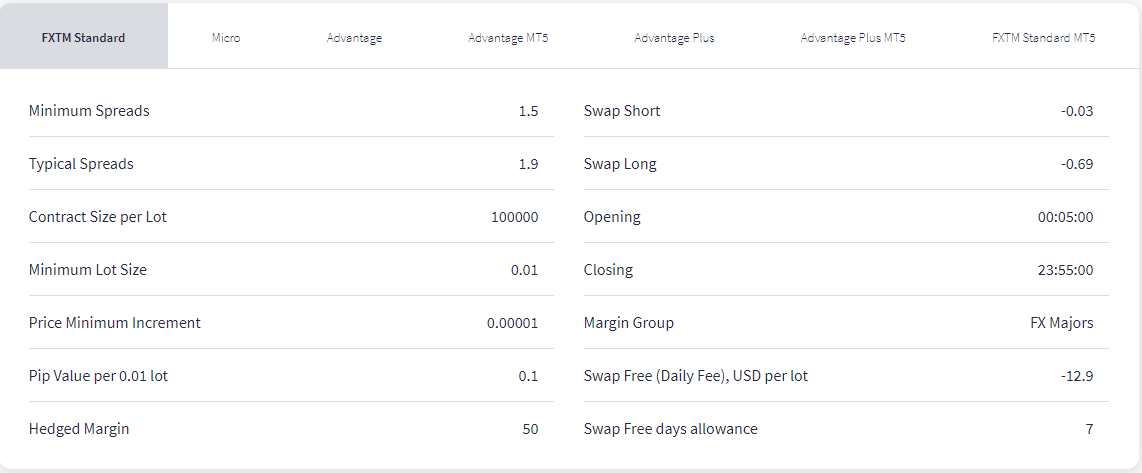Click the Margin Group label
This screenshot has width=1142, height=473.
(x=629, y=322)
